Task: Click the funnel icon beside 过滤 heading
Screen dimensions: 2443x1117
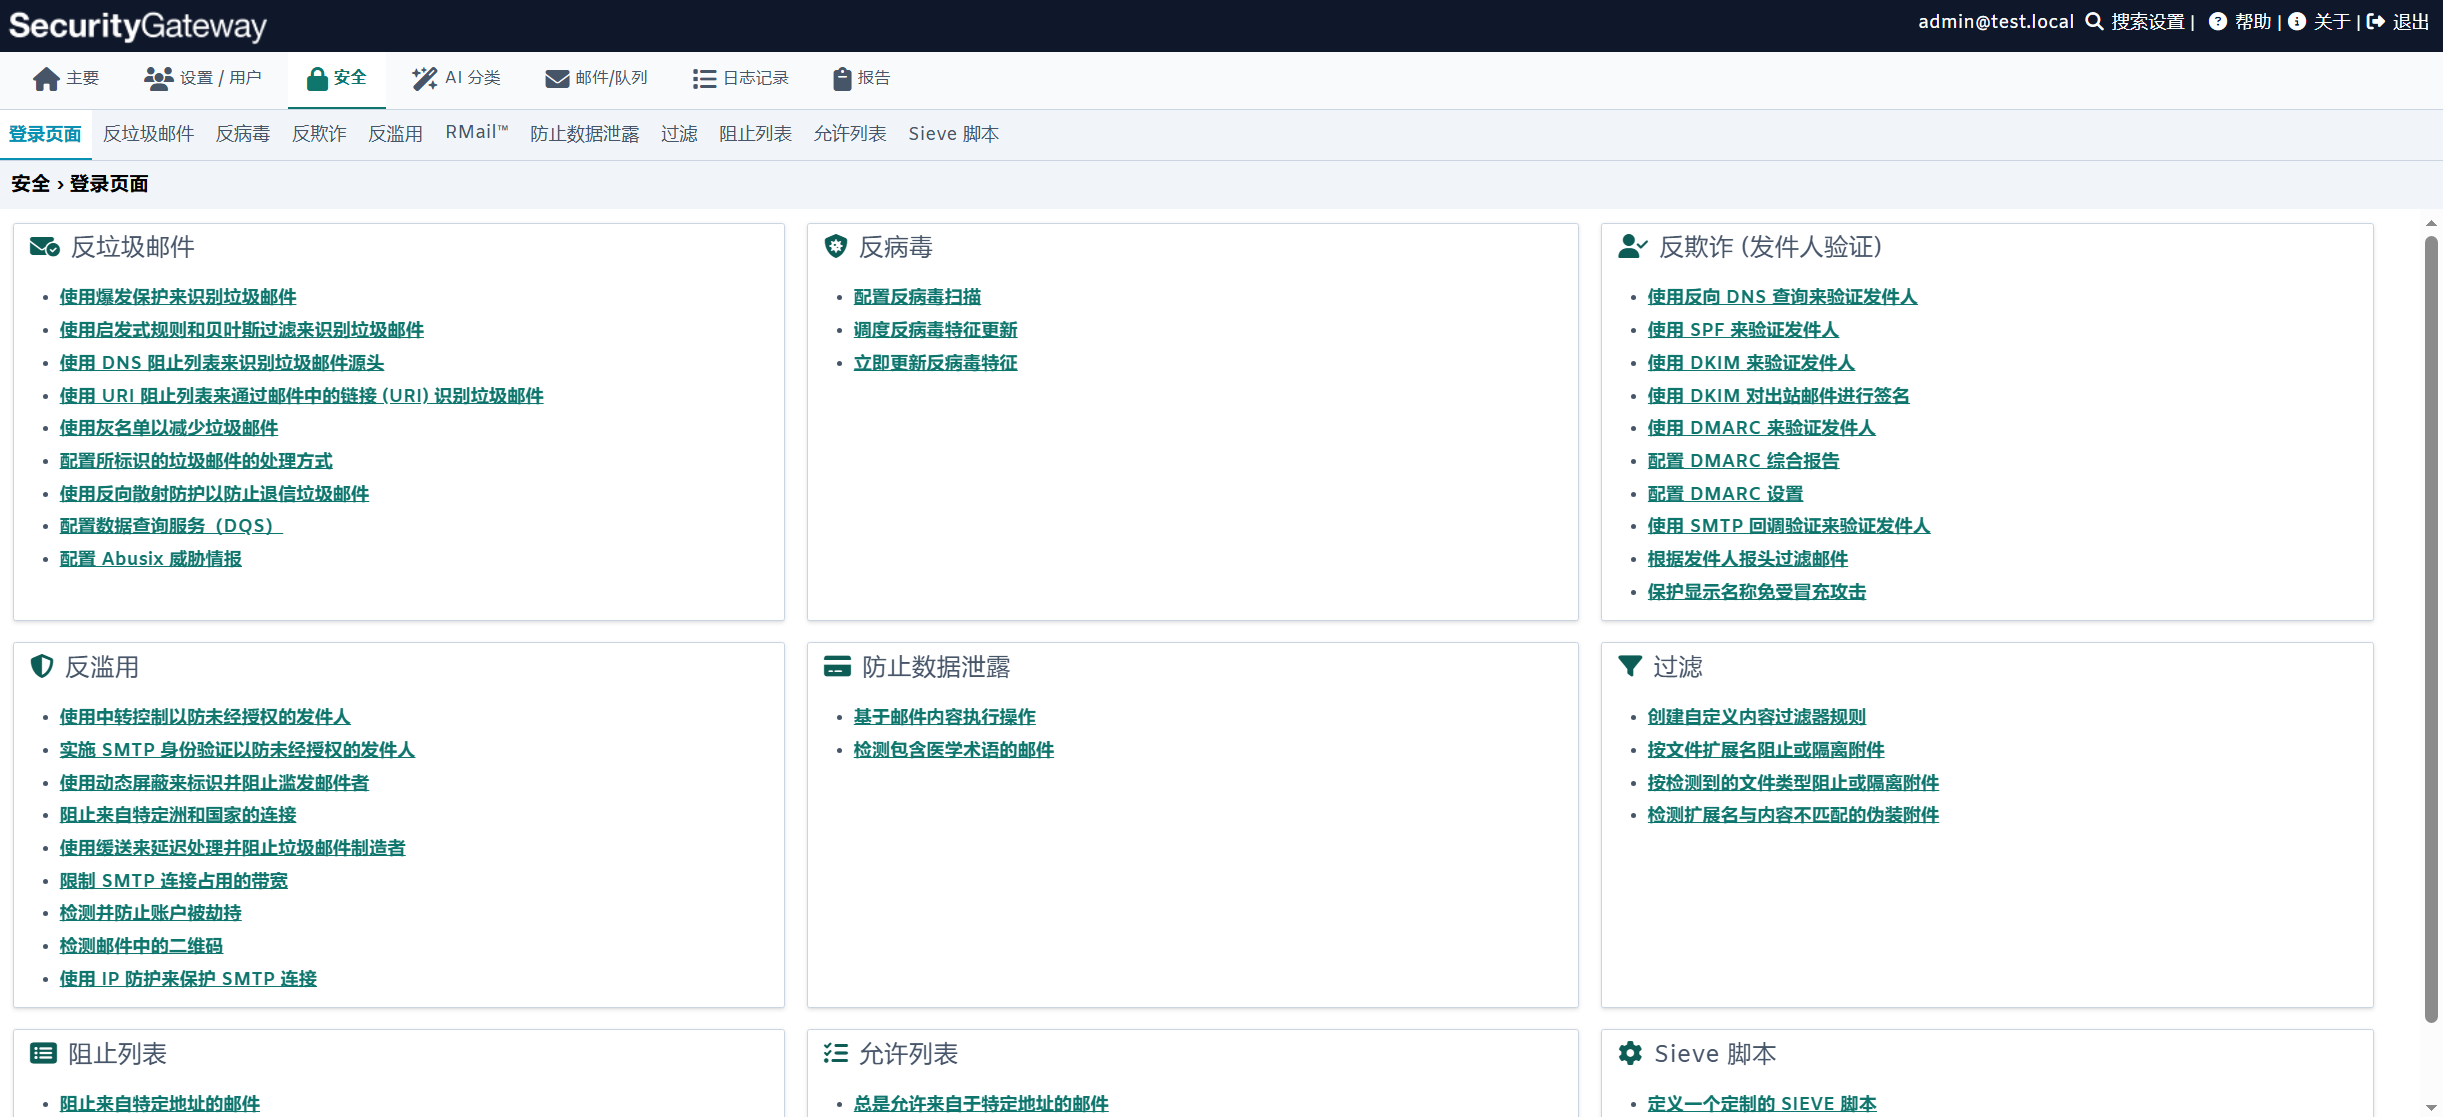Action: coord(1630,666)
